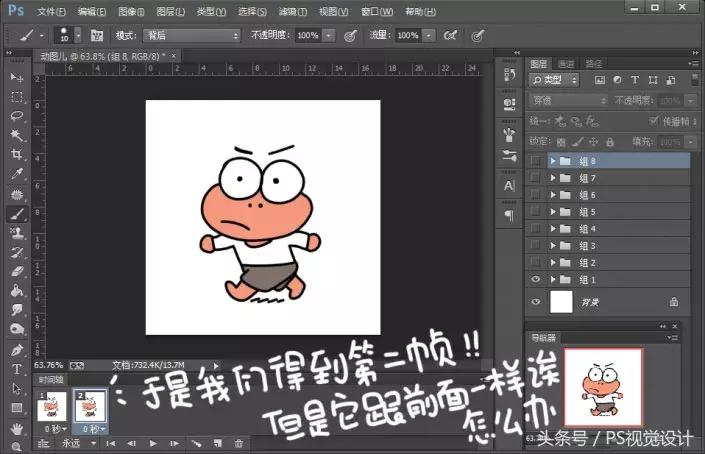Show the 组 4 layer group
Image resolution: width=705 pixels, height=454 pixels.
pyautogui.click(x=535, y=229)
